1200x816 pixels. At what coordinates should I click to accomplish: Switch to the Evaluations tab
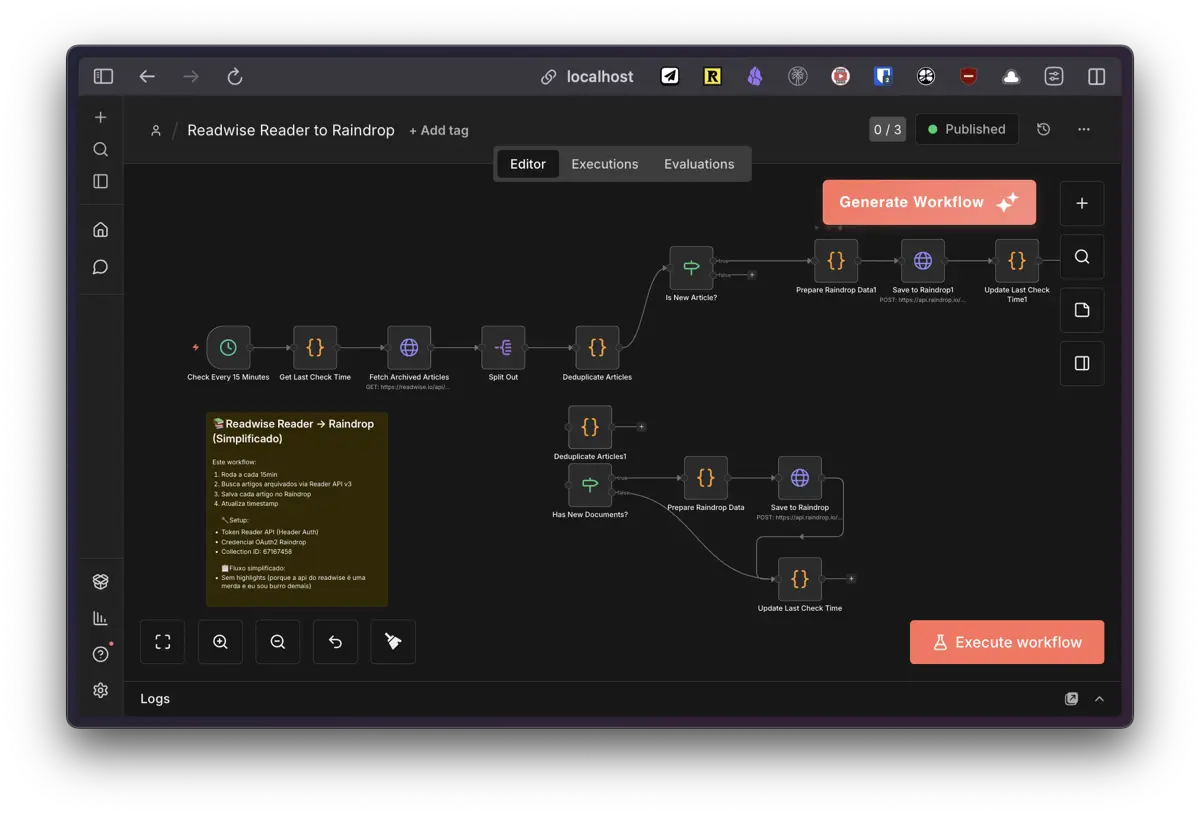[698, 163]
